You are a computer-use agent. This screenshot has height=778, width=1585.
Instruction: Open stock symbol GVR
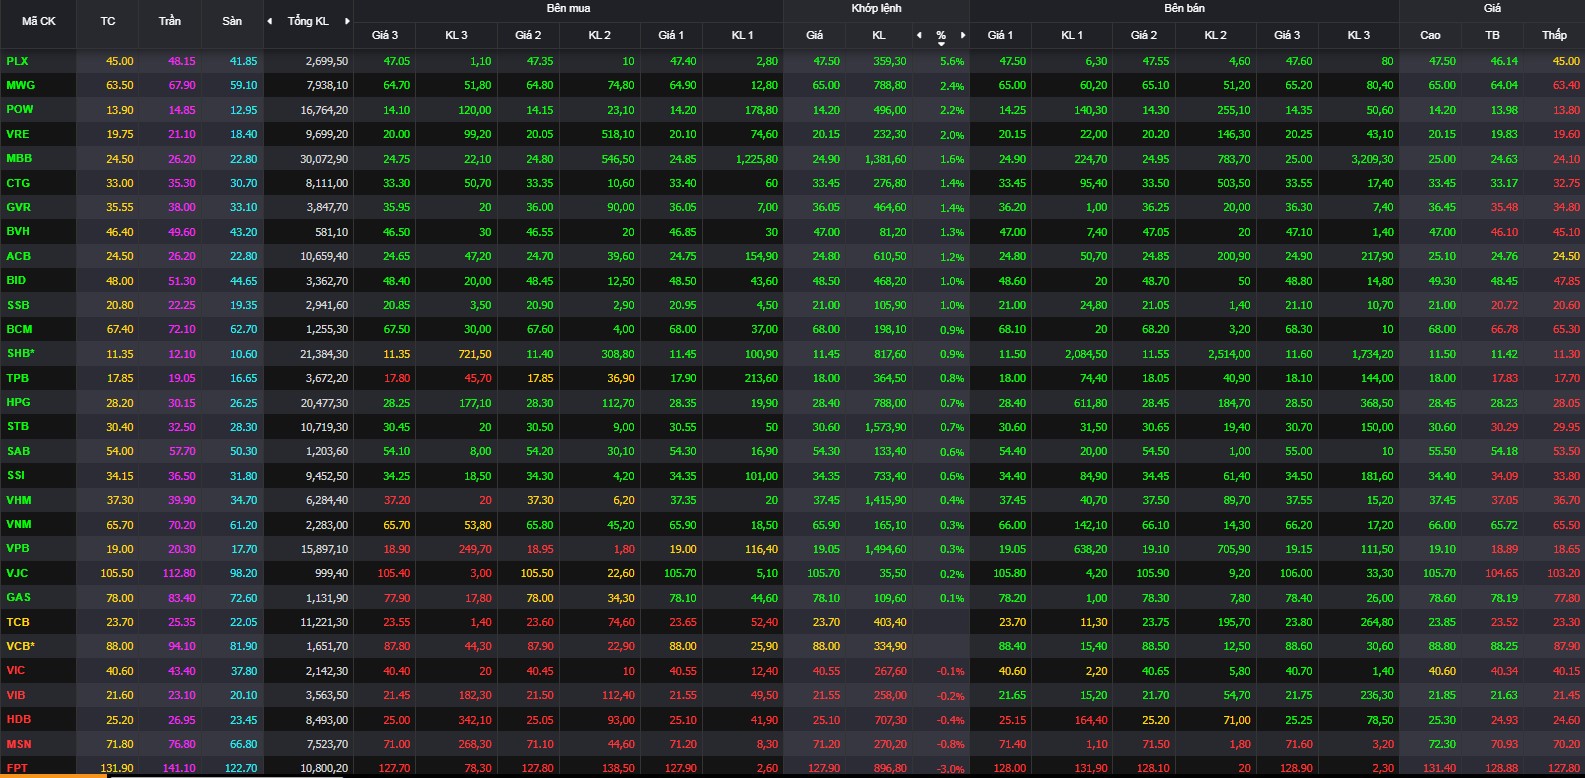[18, 207]
